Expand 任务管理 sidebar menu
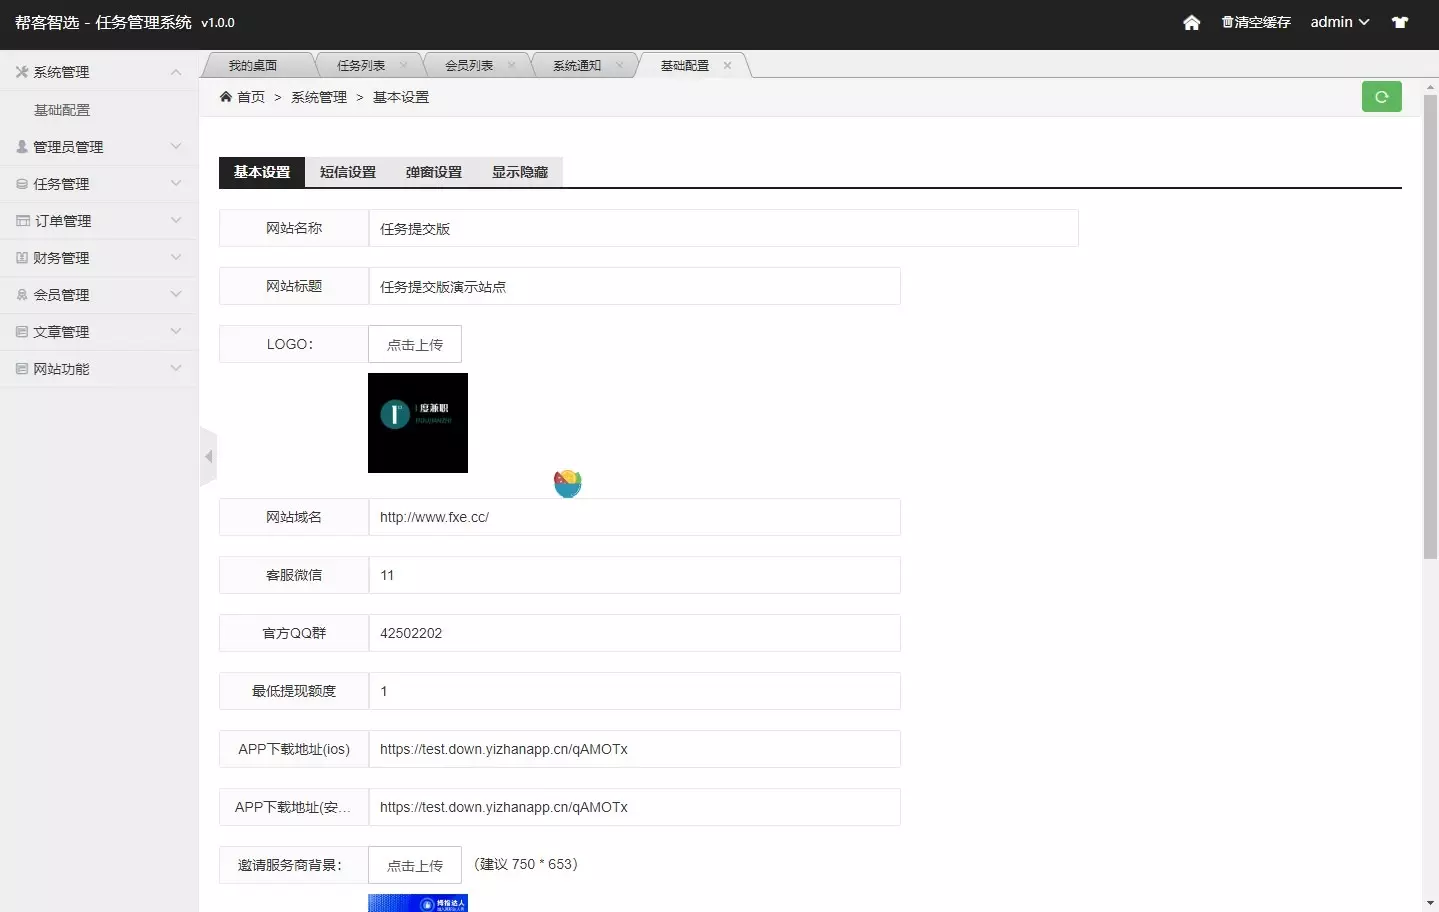The width and height of the screenshot is (1439, 912). (99, 184)
